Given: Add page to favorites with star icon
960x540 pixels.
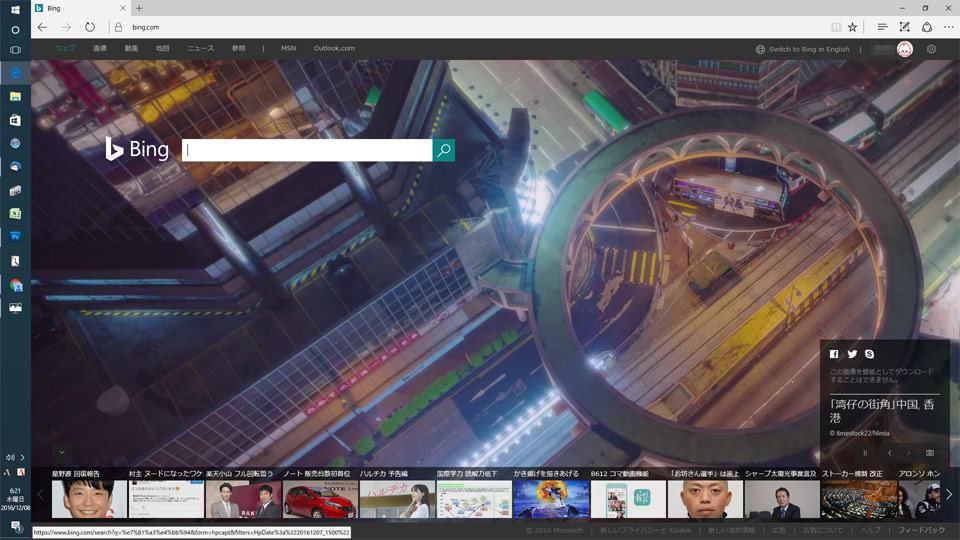Looking at the screenshot, I should (x=853, y=27).
